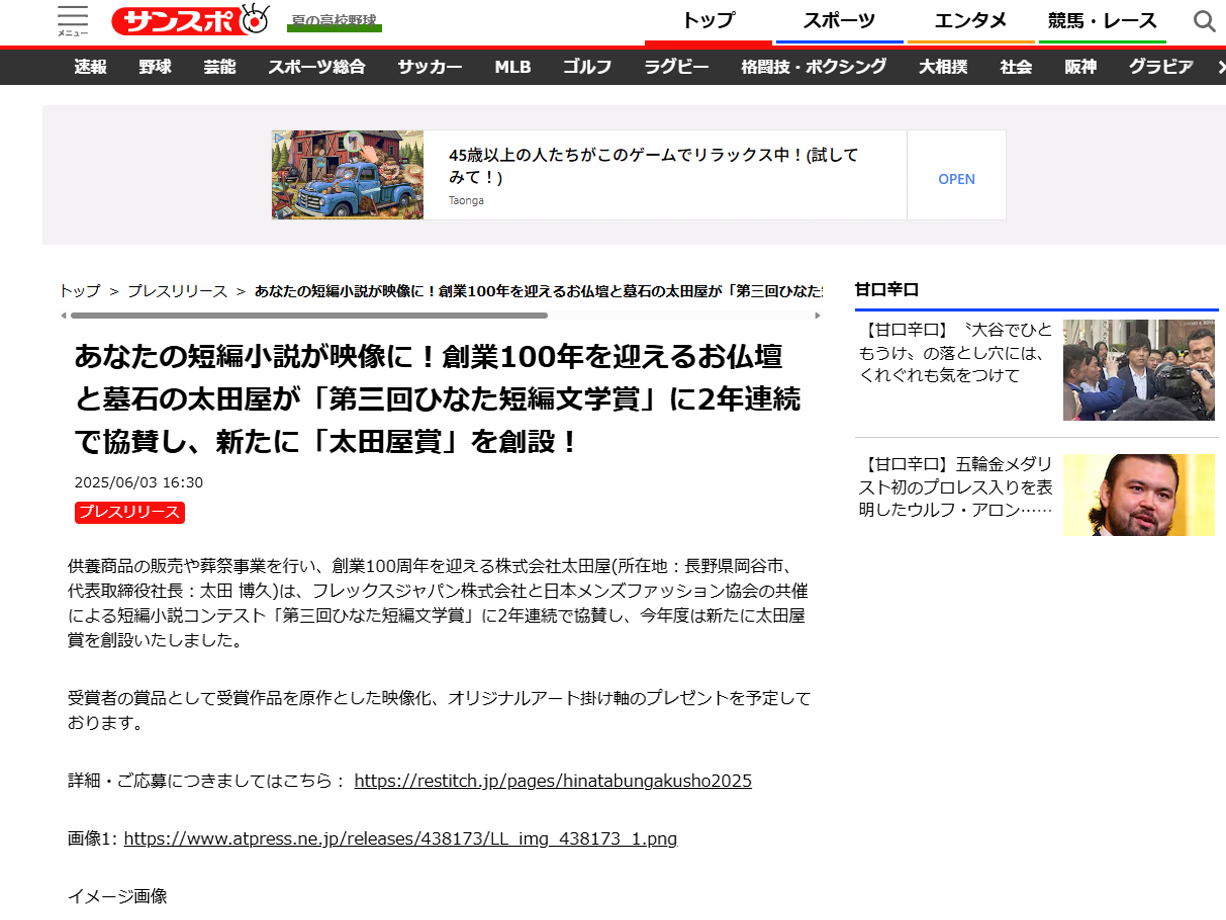Open the 速報 category
This screenshot has width=1226, height=920.
[x=90, y=67]
